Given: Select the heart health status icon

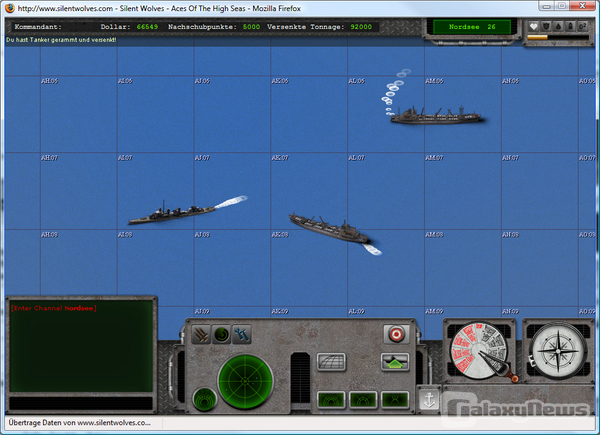Looking at the screenshot, I should click(534, 26).
